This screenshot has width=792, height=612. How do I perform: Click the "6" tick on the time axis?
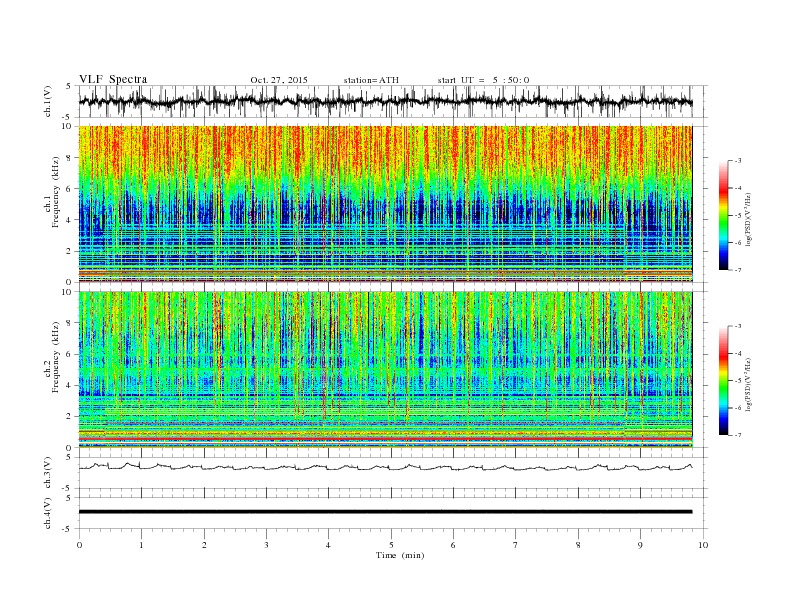(x=453, y=545)
